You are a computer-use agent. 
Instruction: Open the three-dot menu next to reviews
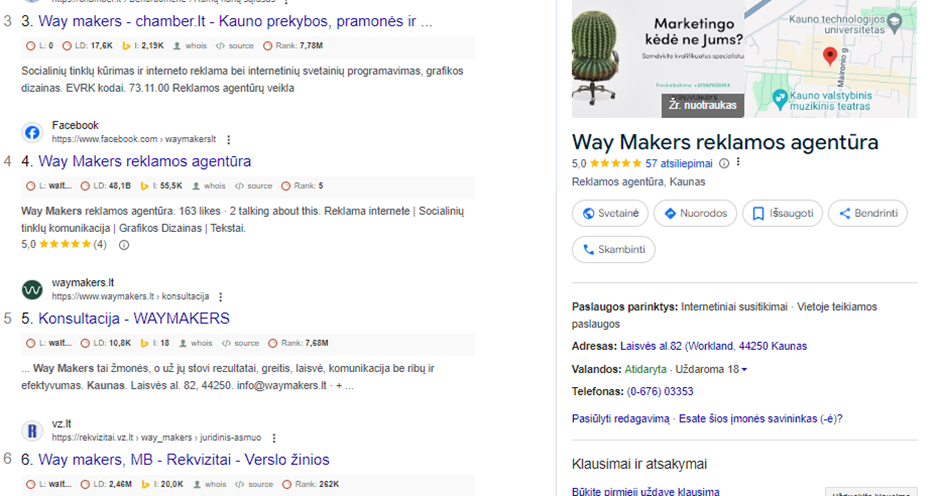click(739, 163)
